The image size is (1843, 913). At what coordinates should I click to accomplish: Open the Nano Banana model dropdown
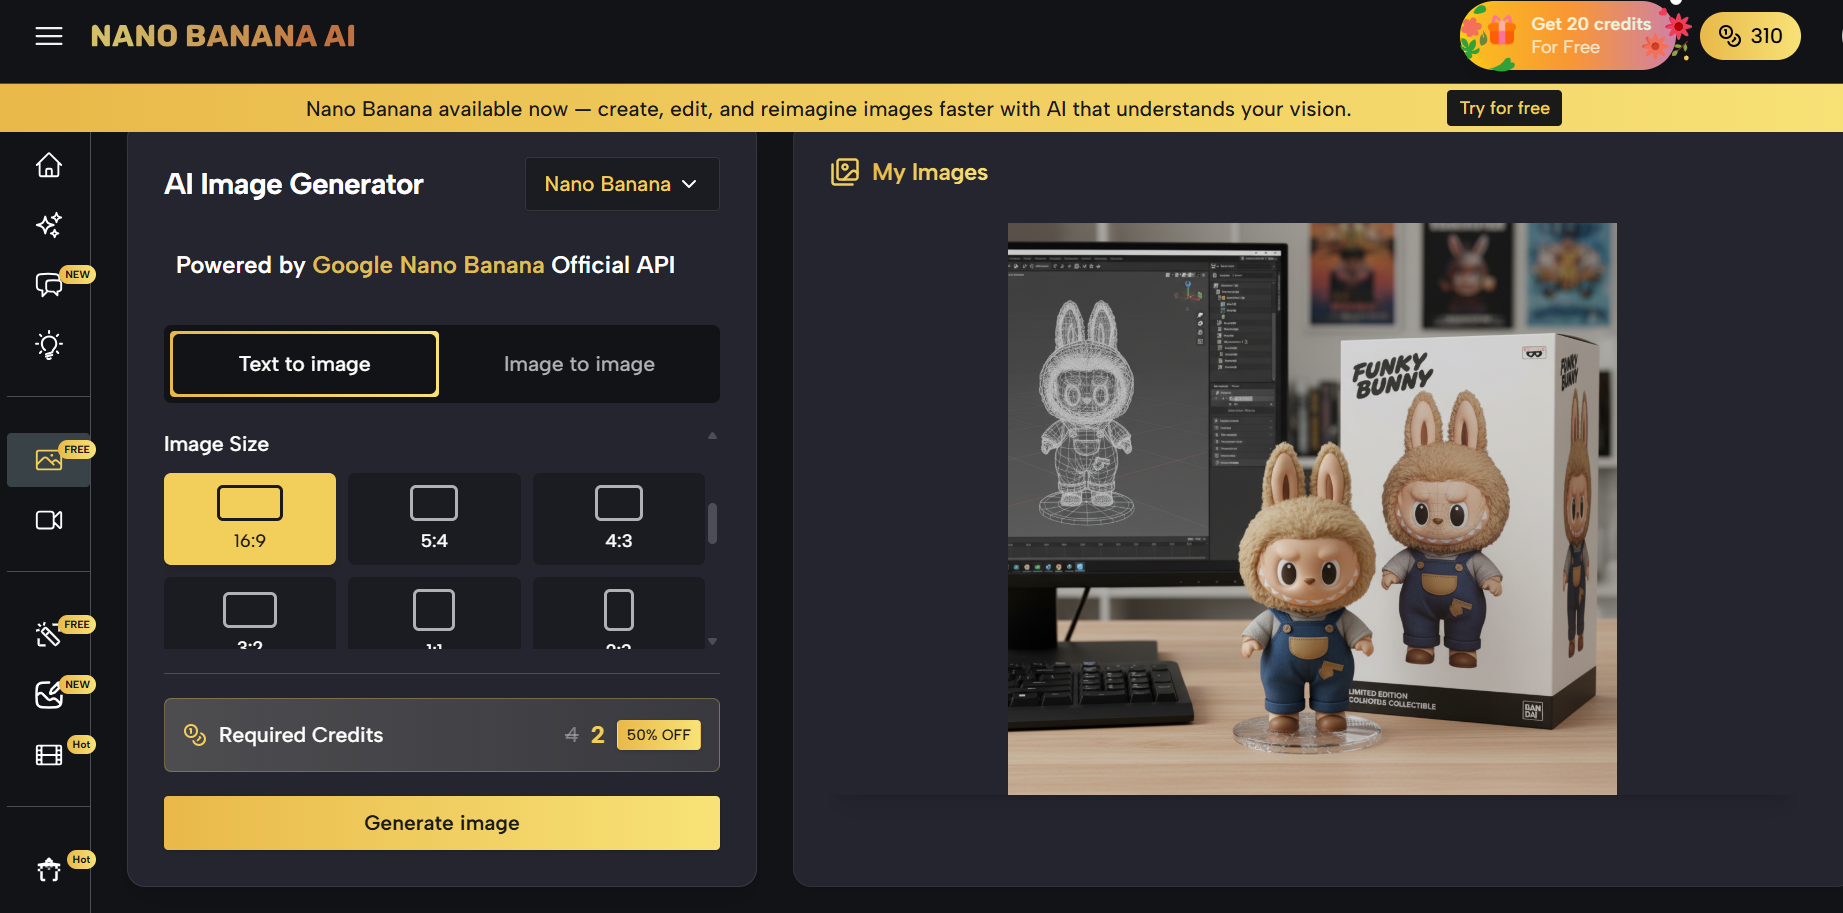tap(621, 184)
